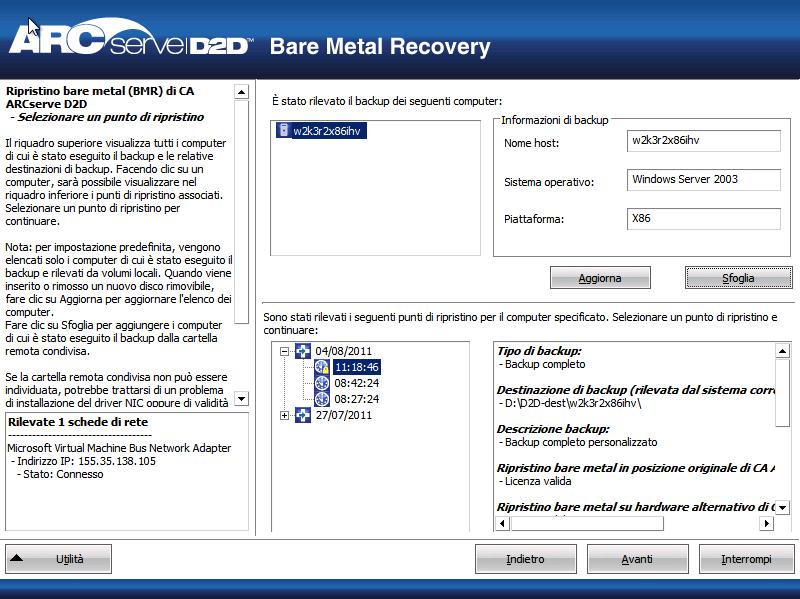
Task: Click 'Tipo di backup:' heading
Action: tap(539, 351)
